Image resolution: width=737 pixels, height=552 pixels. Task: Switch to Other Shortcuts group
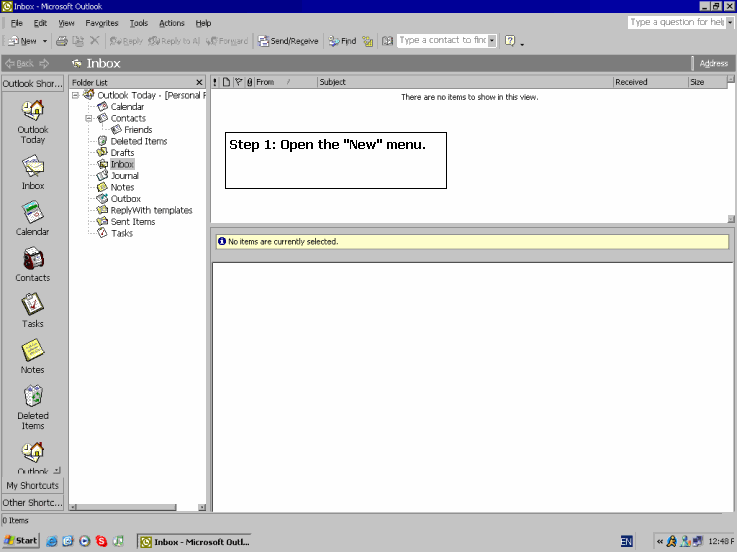[32, 503]
